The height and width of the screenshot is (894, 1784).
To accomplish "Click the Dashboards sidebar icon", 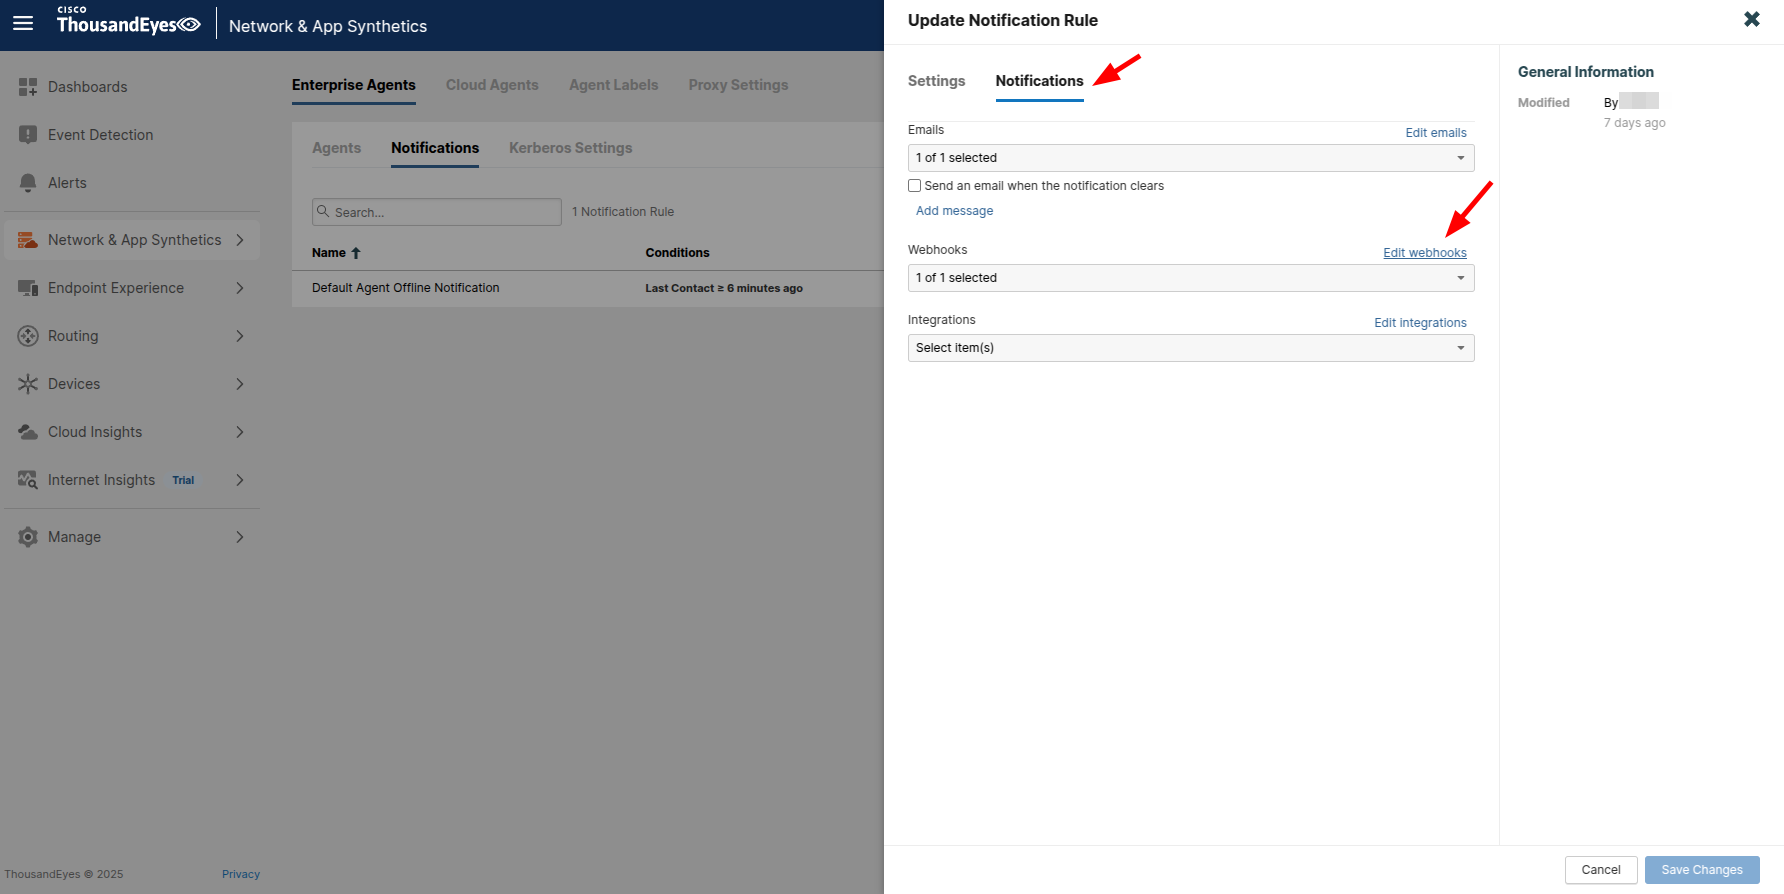I will [28, 87].
